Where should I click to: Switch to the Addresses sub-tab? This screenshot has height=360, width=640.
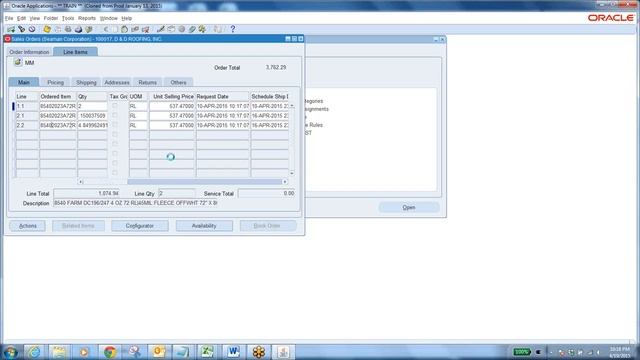pyautogui.click(x=117, y=82)
